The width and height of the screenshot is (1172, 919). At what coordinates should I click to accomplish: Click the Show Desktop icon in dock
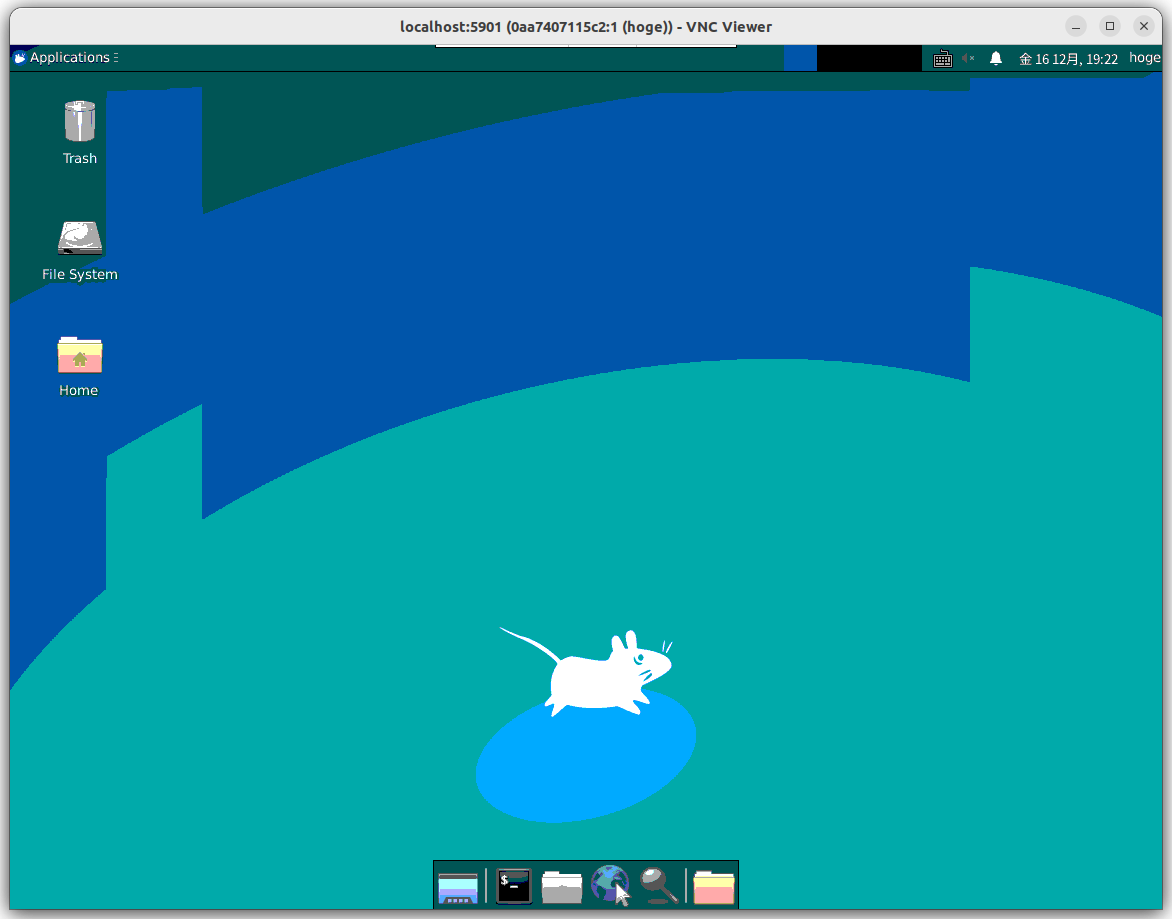tap(457, 887)
